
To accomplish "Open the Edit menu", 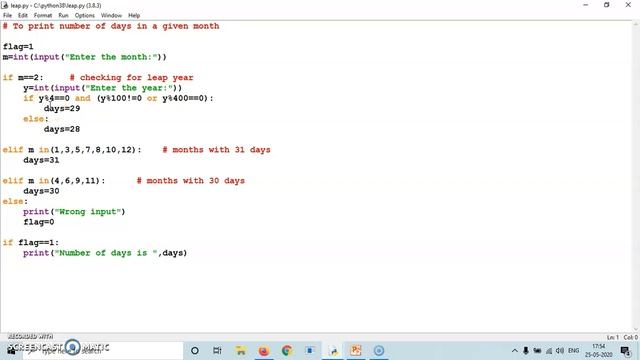I will coord(22,16).
